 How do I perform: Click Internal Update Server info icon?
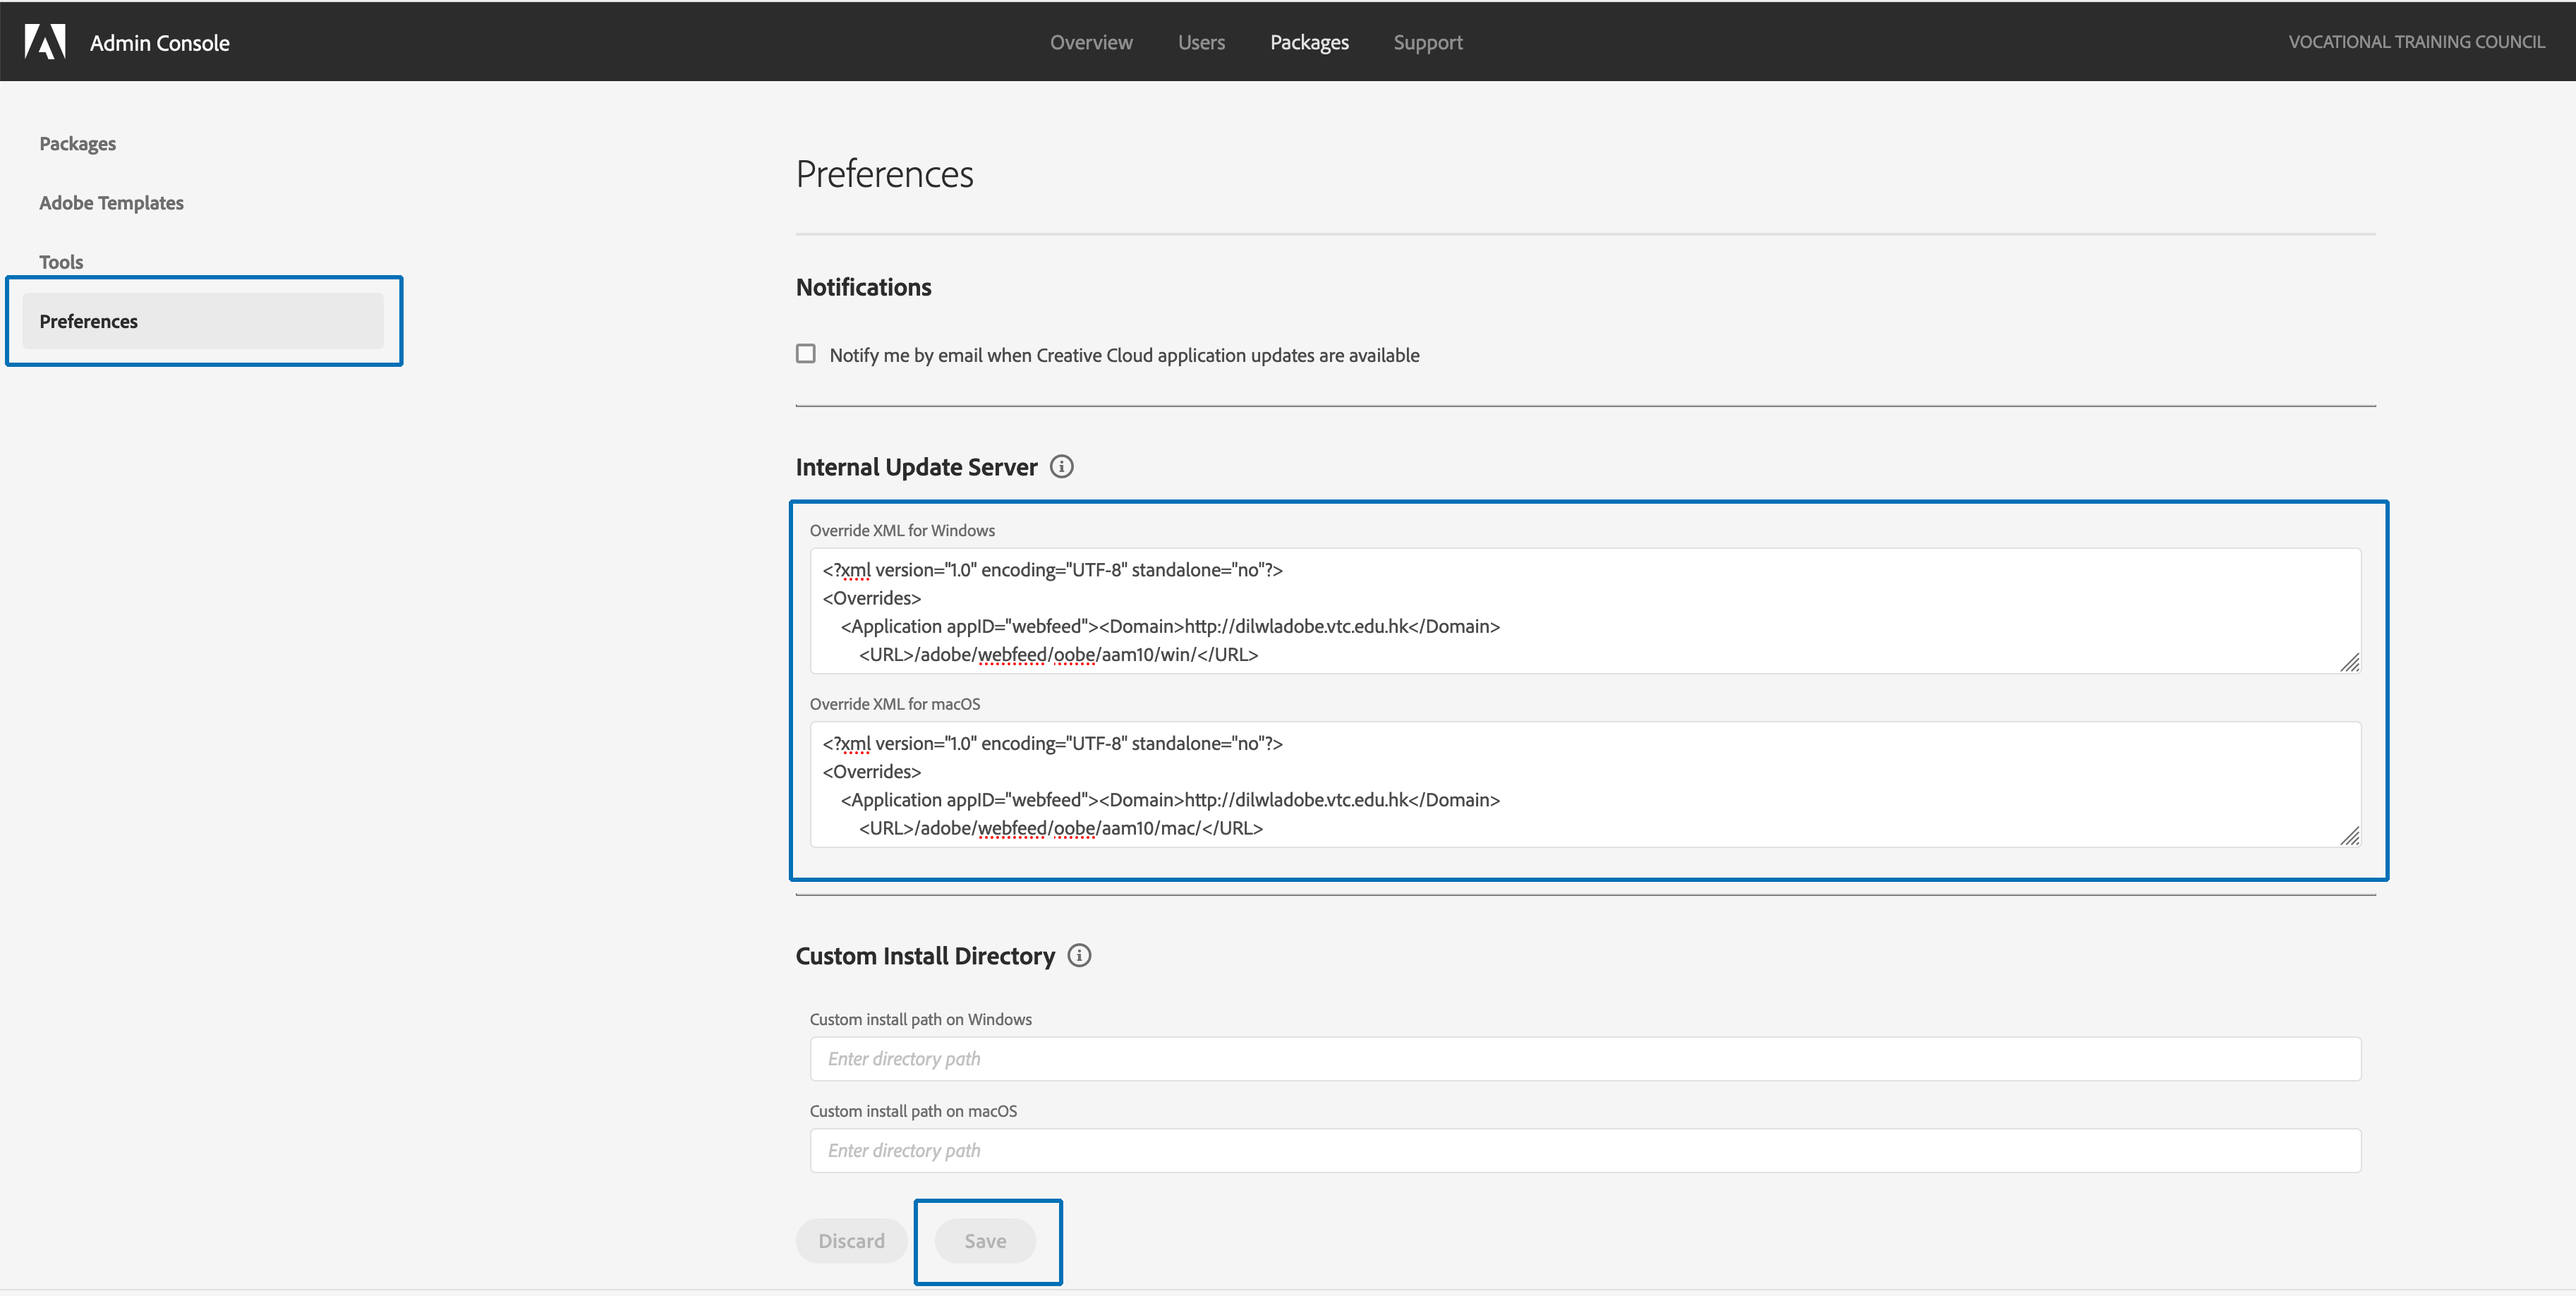1062,467
